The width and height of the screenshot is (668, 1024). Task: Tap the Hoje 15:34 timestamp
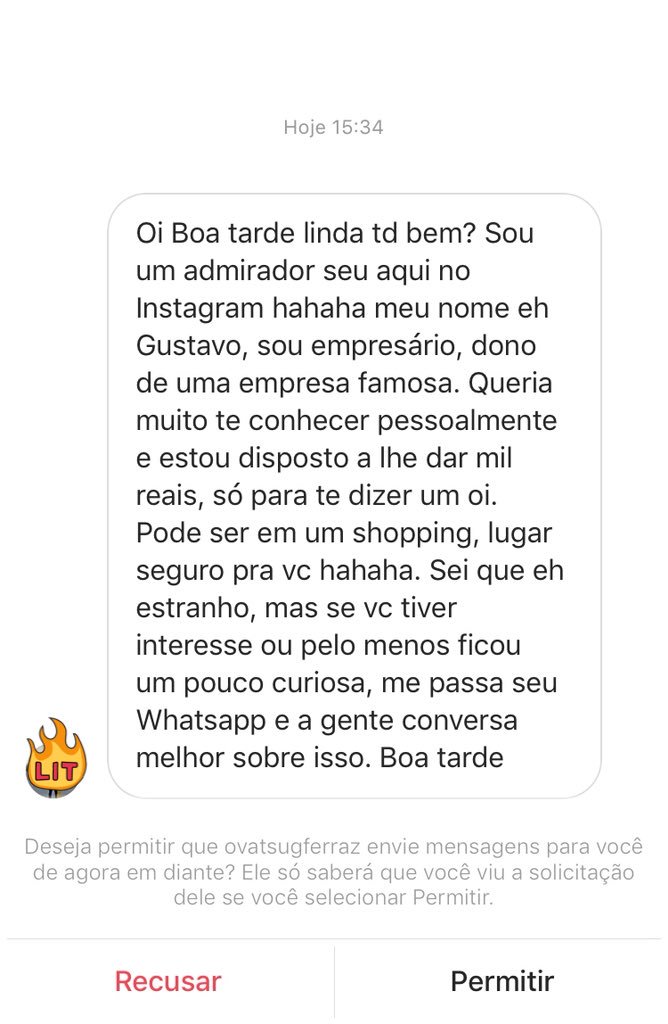[334, 127]
